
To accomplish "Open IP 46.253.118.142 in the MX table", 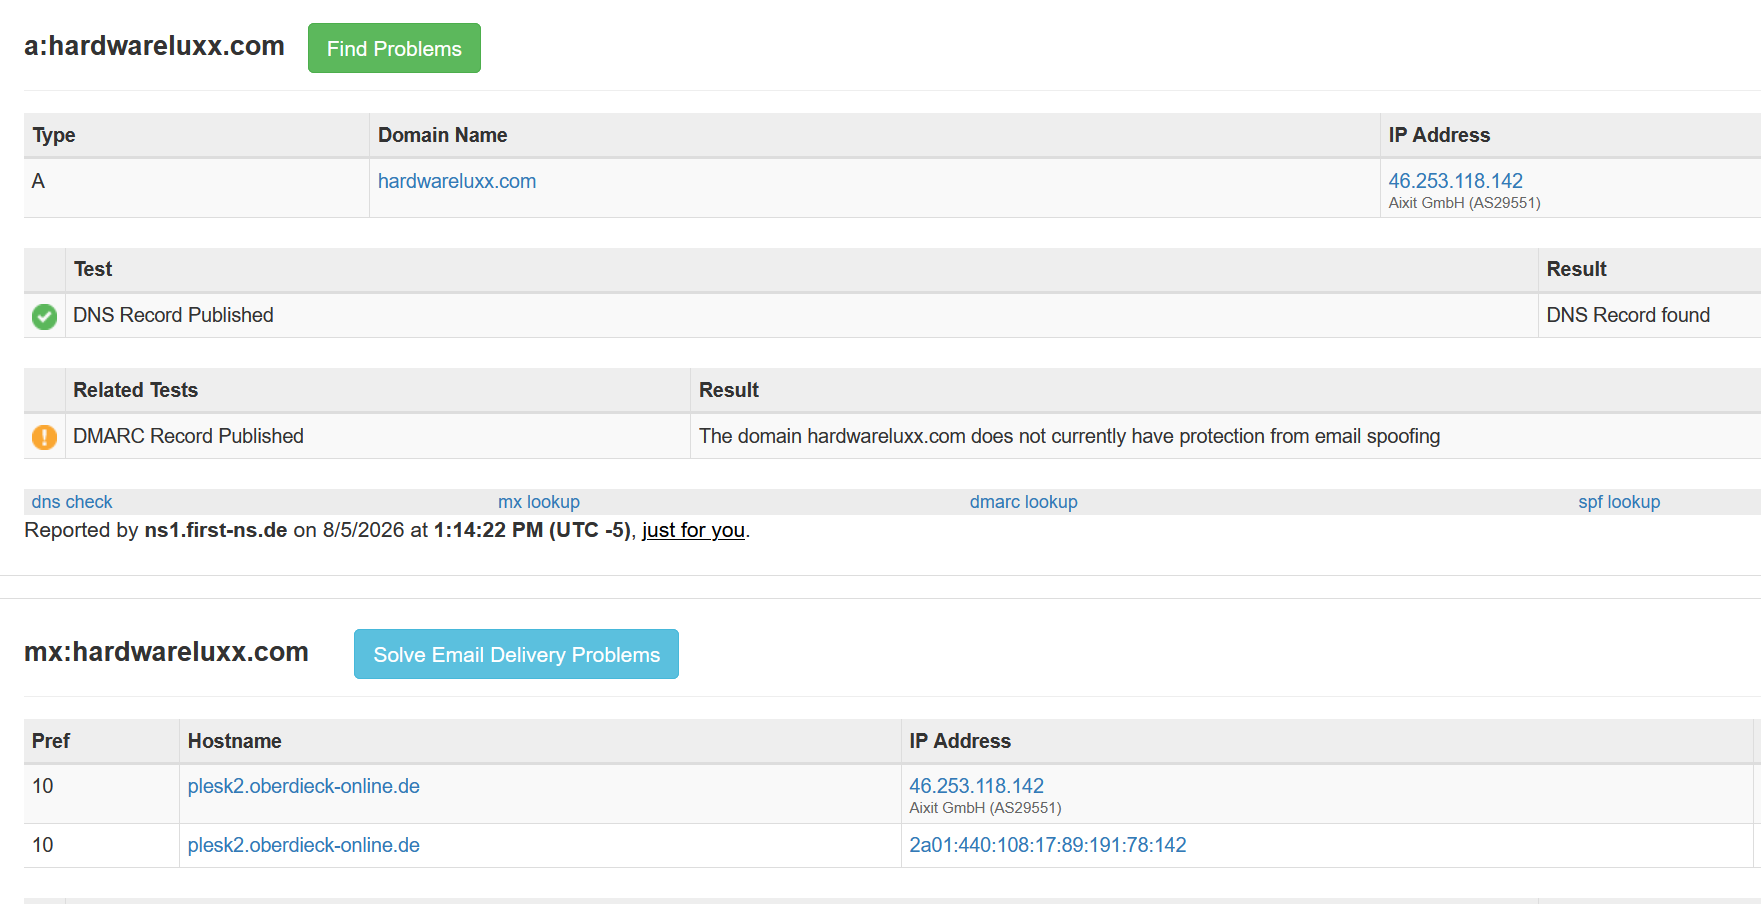I will pyautogui.click(x=976, y=786).
